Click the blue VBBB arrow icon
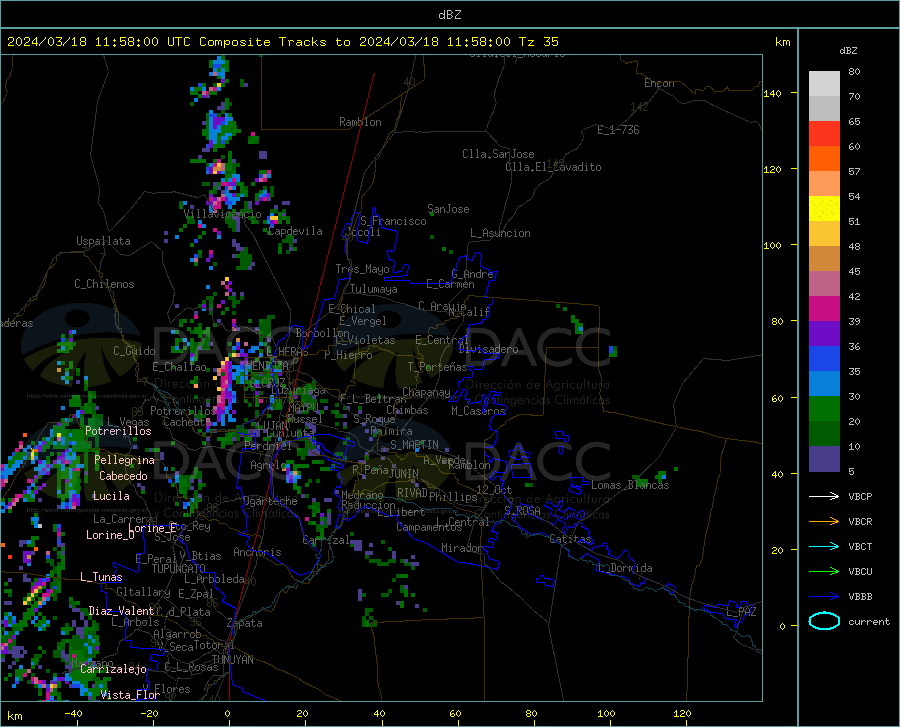The image size is (900, 727). coord(824,597)
